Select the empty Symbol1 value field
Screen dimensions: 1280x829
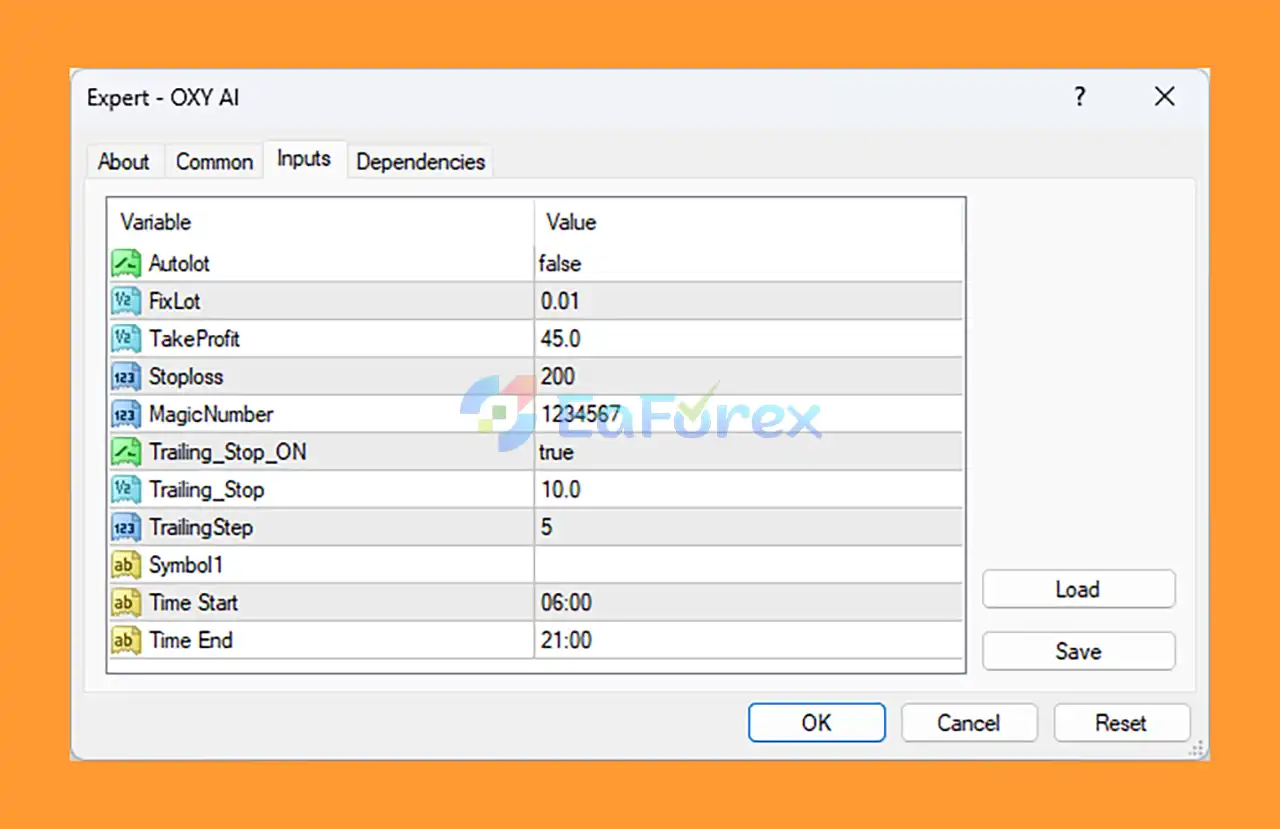click(748, 565)
